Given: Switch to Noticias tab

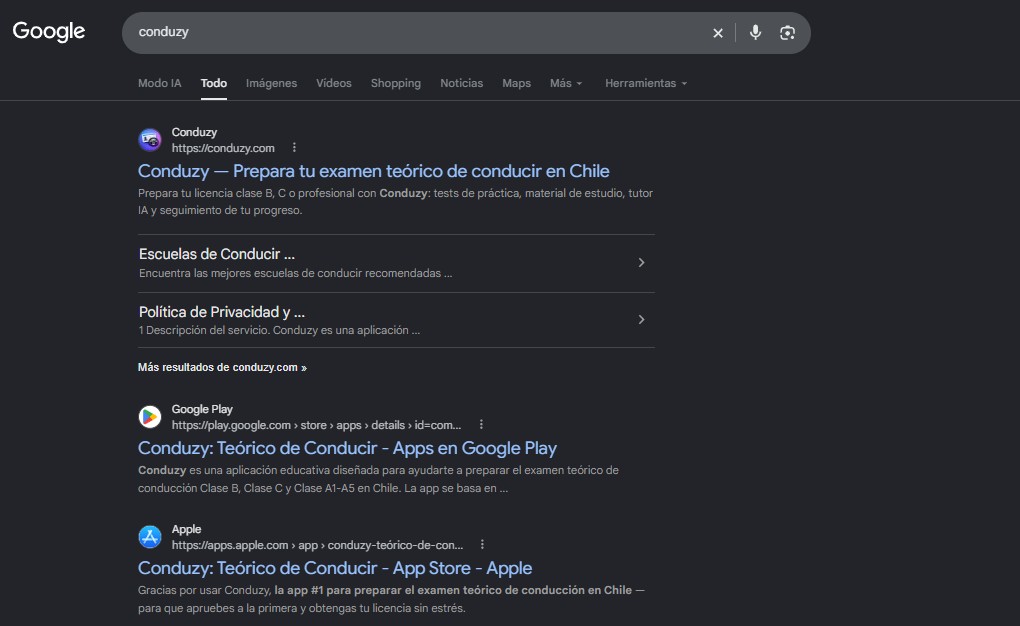Looking at the screenshot, I should pos(461,83).
